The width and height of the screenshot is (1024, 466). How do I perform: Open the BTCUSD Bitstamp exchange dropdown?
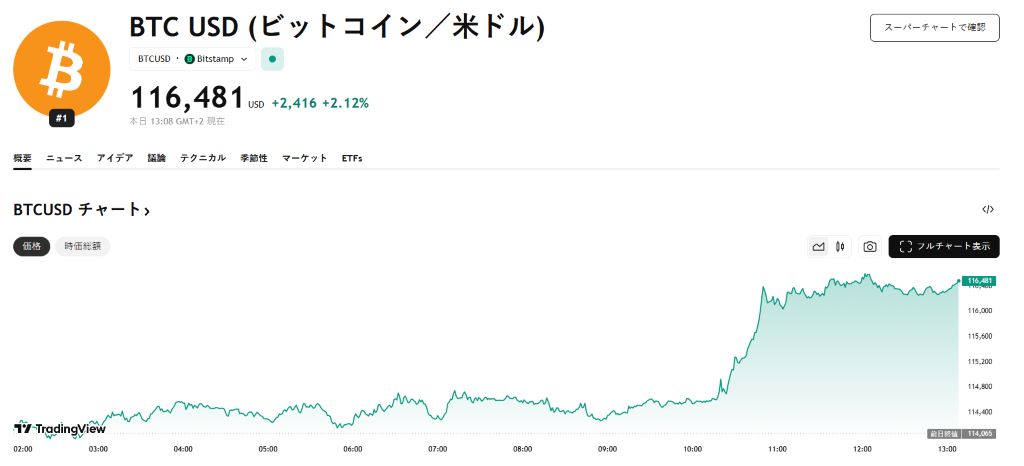(x=192, y=59)
